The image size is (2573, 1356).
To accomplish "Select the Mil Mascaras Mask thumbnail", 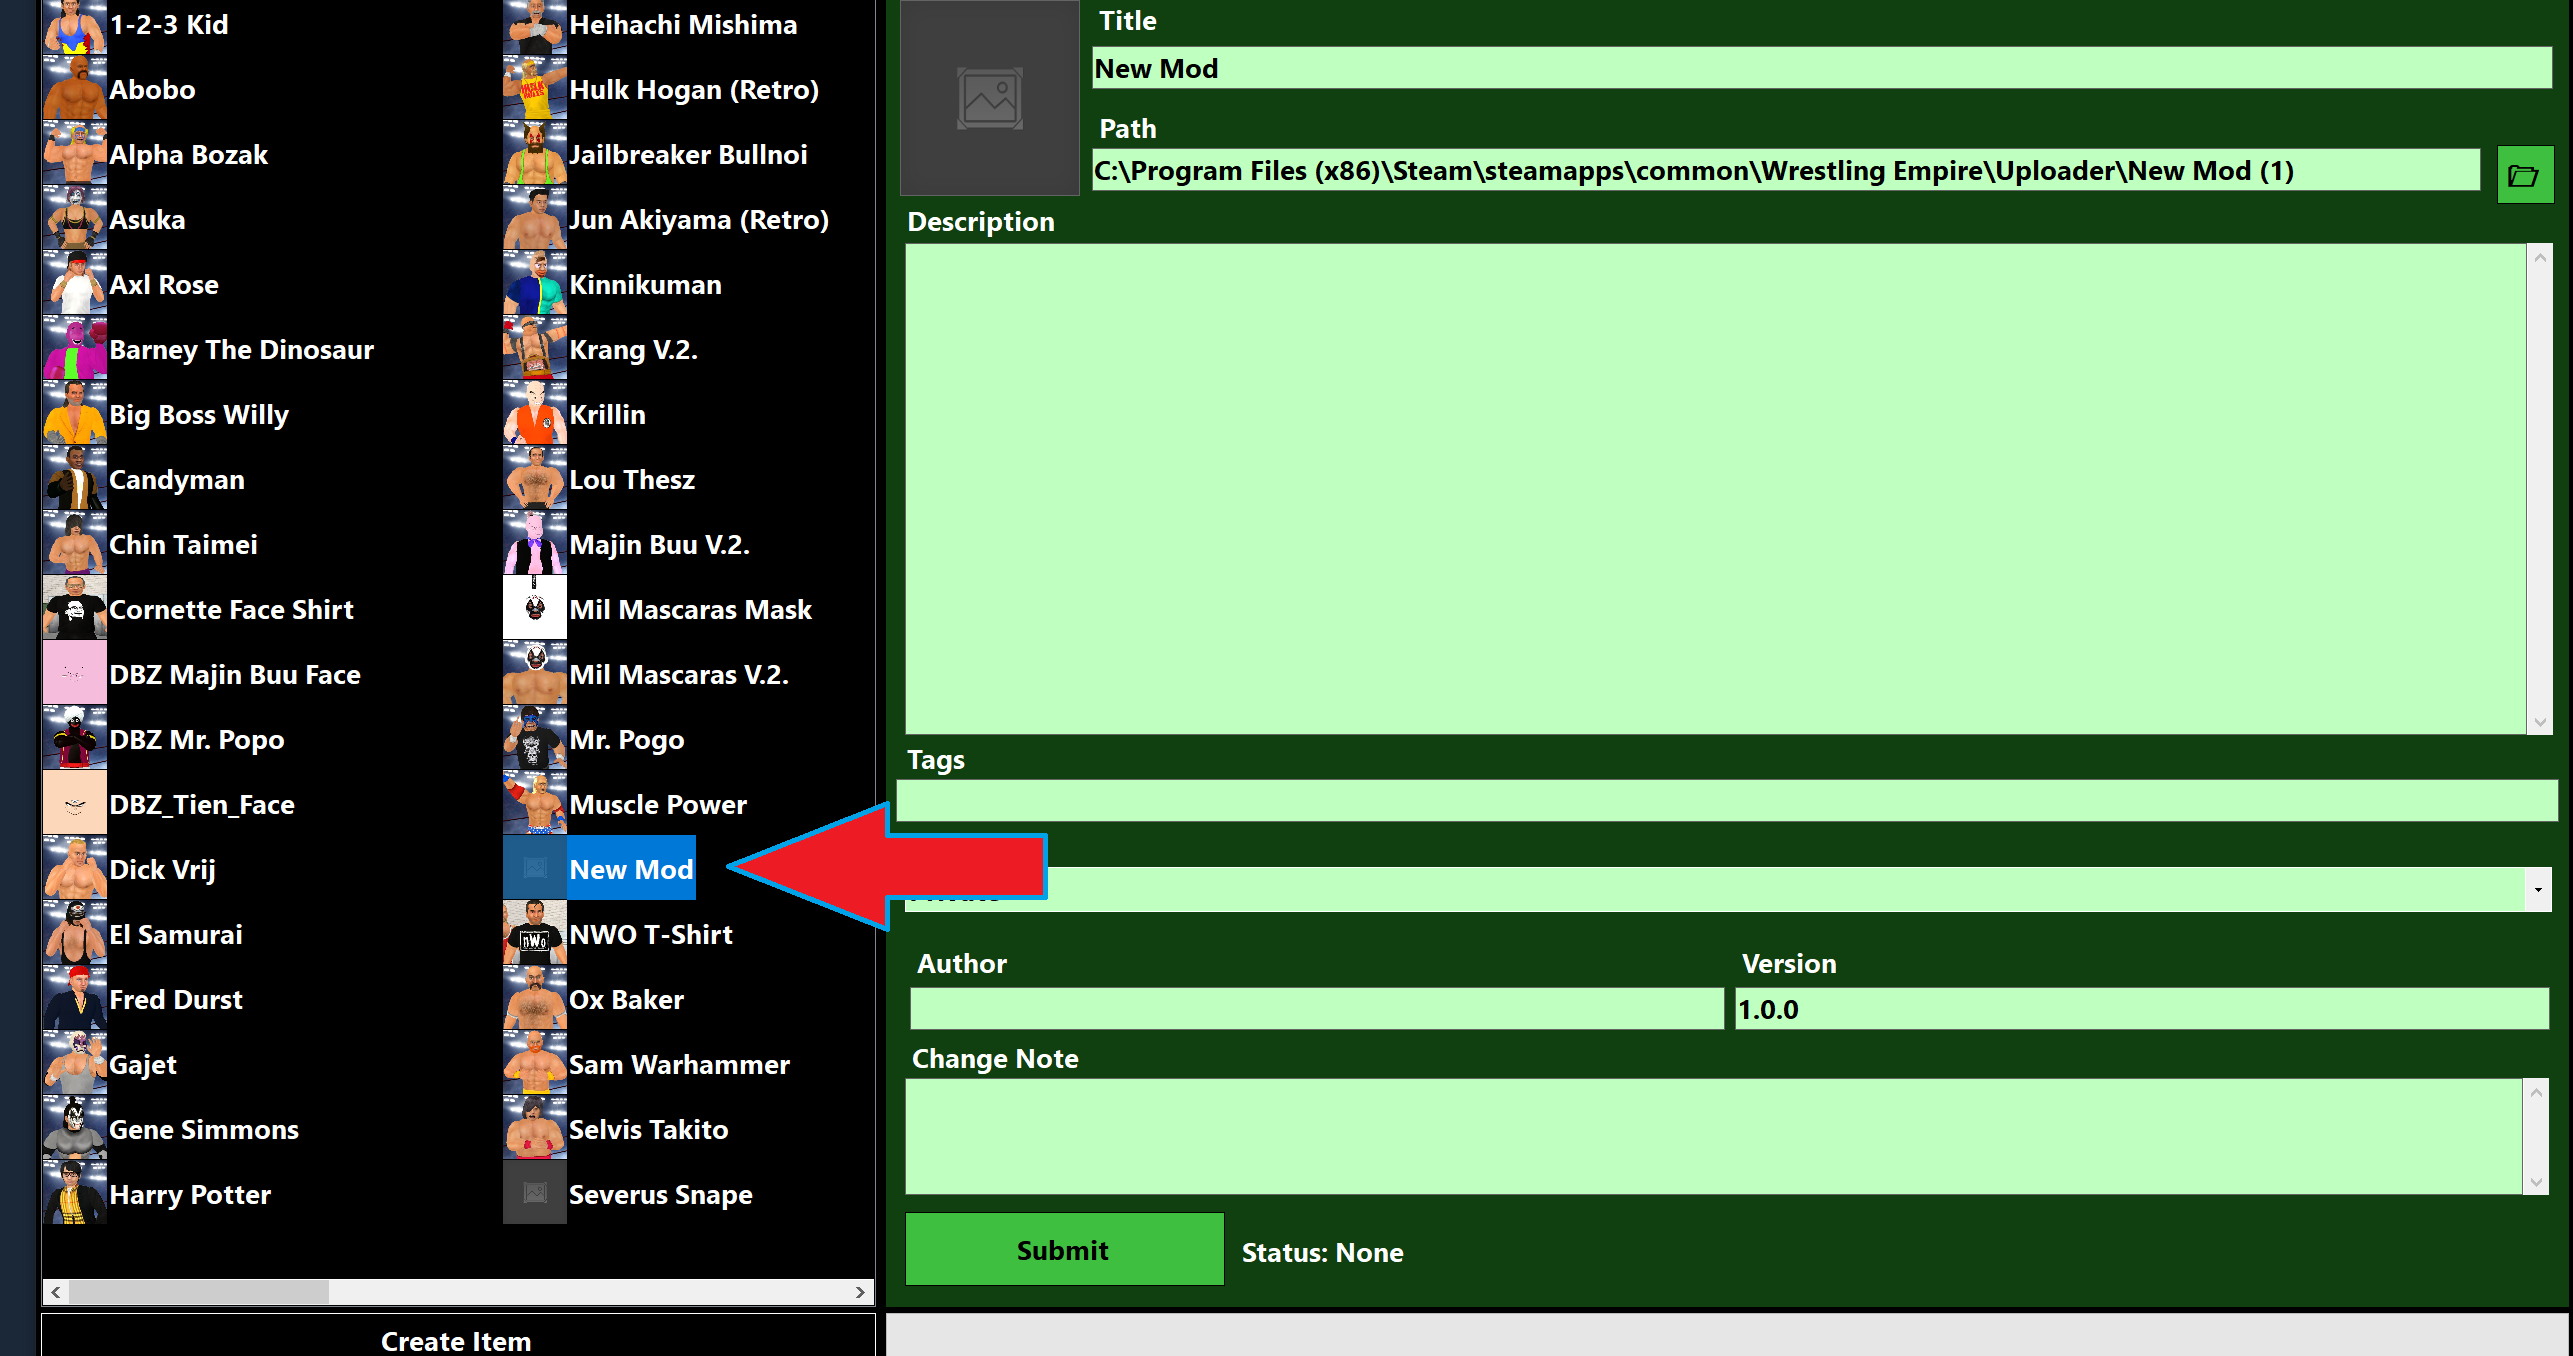I will click(534, 609).
